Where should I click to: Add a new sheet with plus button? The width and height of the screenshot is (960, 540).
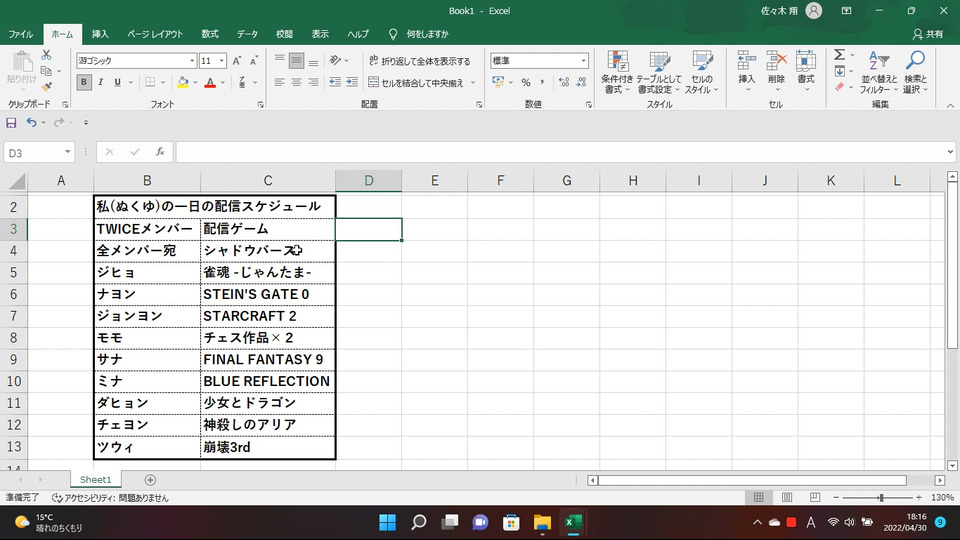point(150,480)
